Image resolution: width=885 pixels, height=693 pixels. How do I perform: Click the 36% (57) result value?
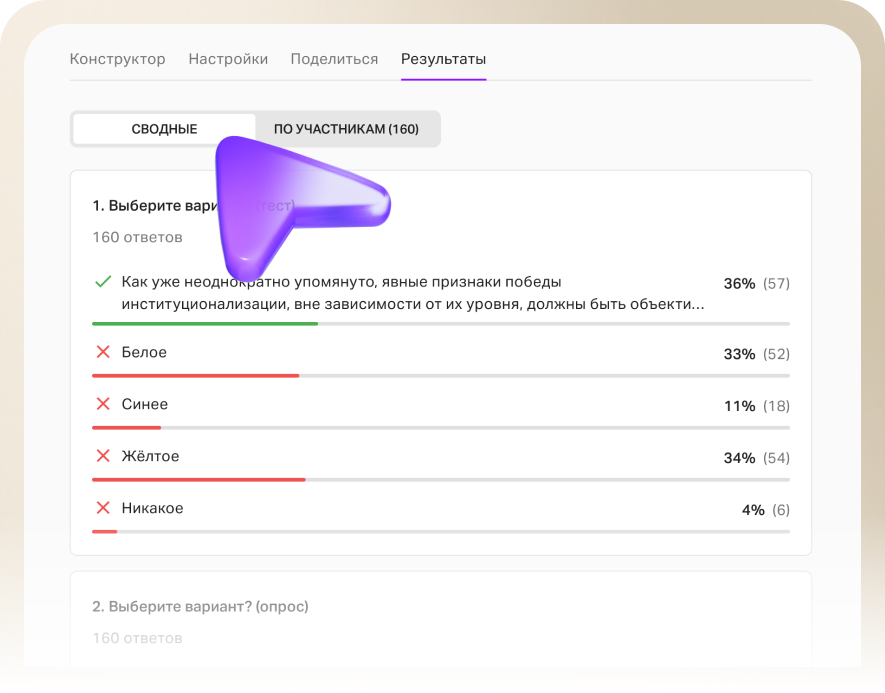click(x=755, y=283)
